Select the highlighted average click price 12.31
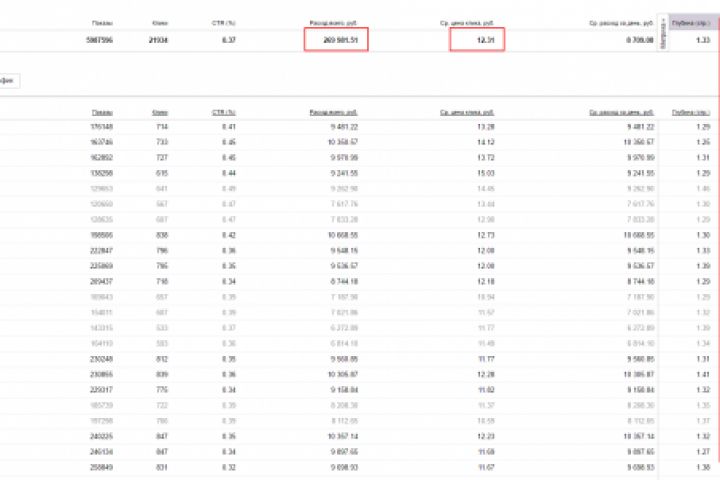Screen dimensions: 720x480 click(x=477, y=40)
